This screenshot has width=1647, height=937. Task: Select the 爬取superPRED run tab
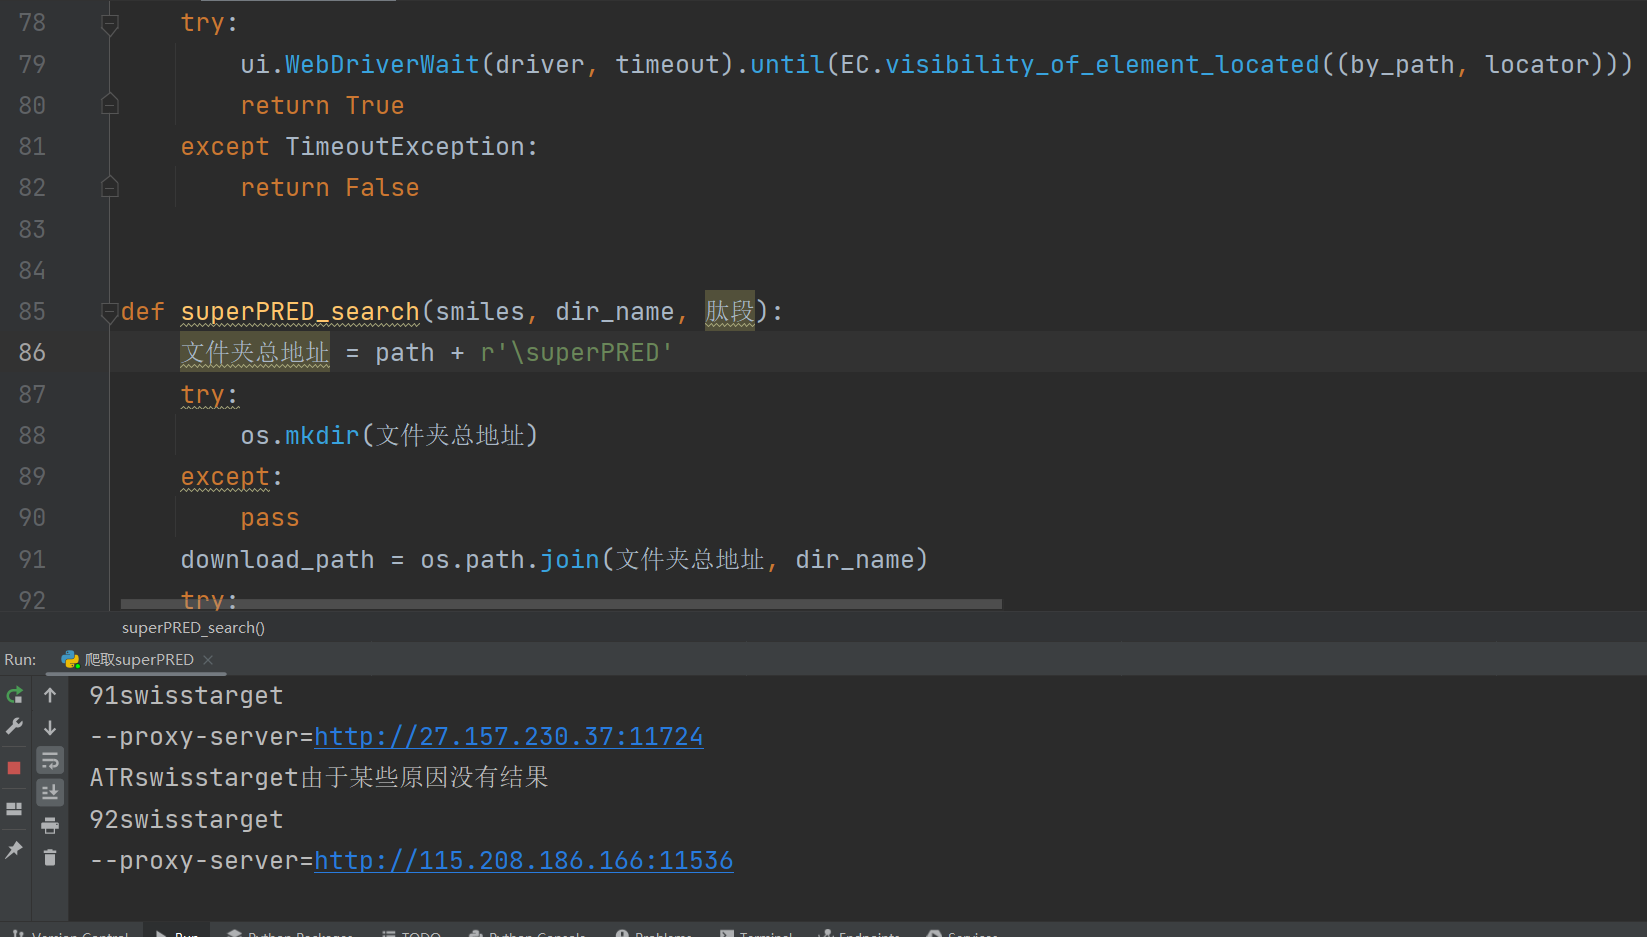[x=138, y=660]
